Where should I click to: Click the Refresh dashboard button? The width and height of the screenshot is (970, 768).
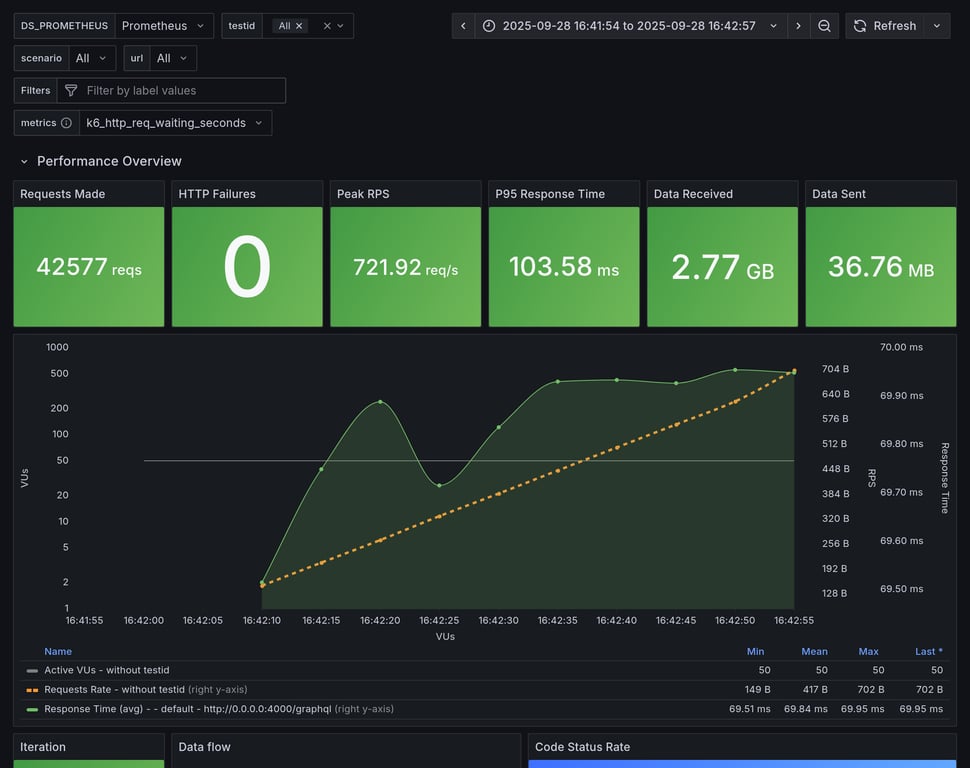pyautogui.click(x=885, y=26)
